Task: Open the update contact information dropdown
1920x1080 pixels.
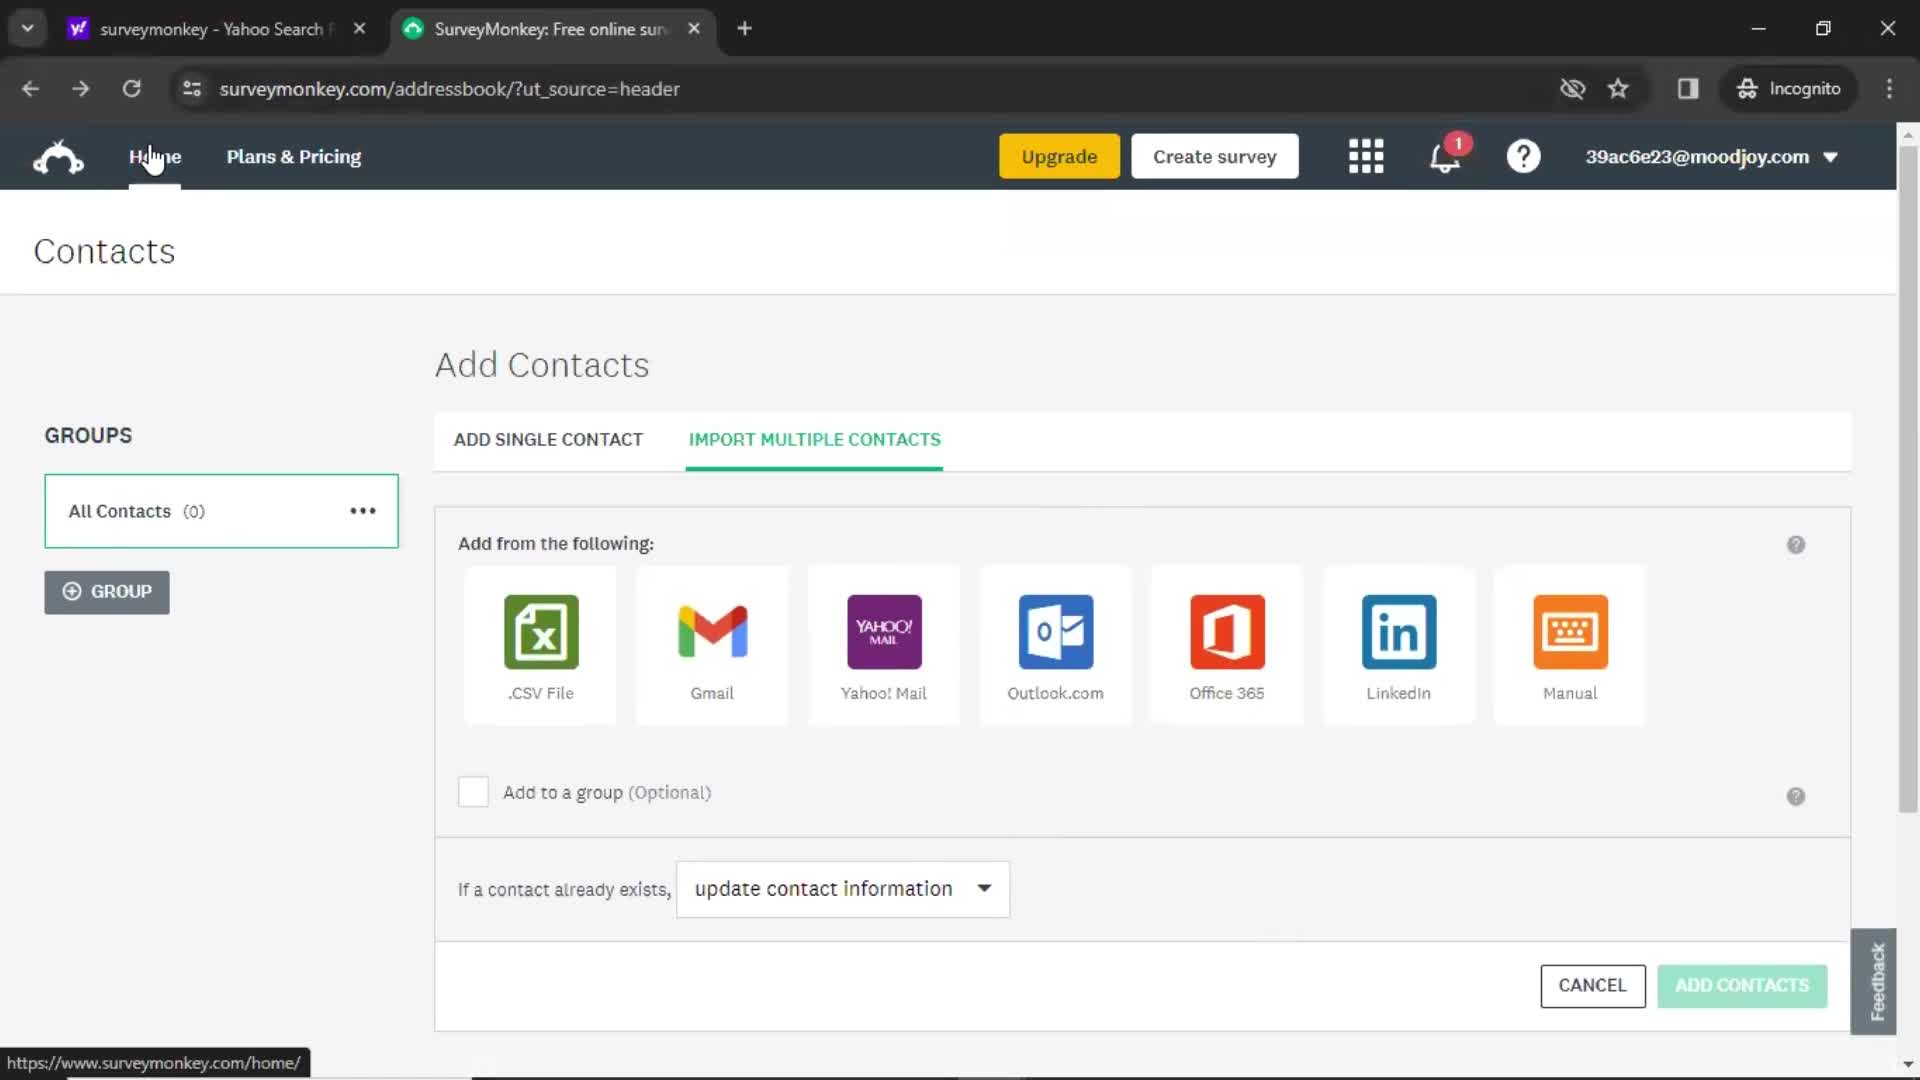Action: [843, 889]
